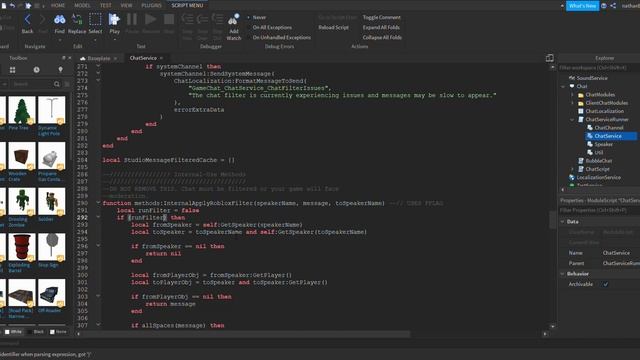Click the Step Into debugger icon
This screenshot has width=640, height=360.
coord(187,19)
